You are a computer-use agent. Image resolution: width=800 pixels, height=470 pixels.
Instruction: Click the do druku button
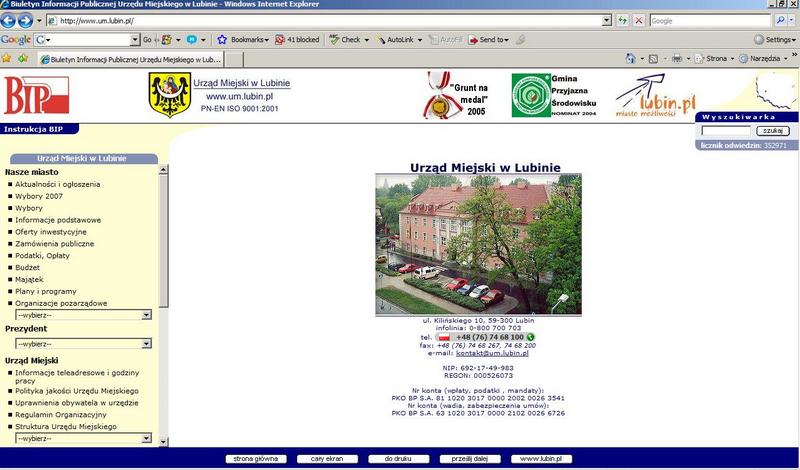(x=398, y=459)
